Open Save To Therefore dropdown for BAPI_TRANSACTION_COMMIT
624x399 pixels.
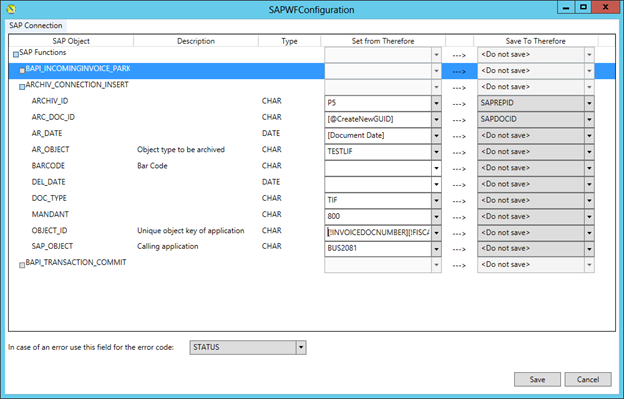(x=589, y=265)
